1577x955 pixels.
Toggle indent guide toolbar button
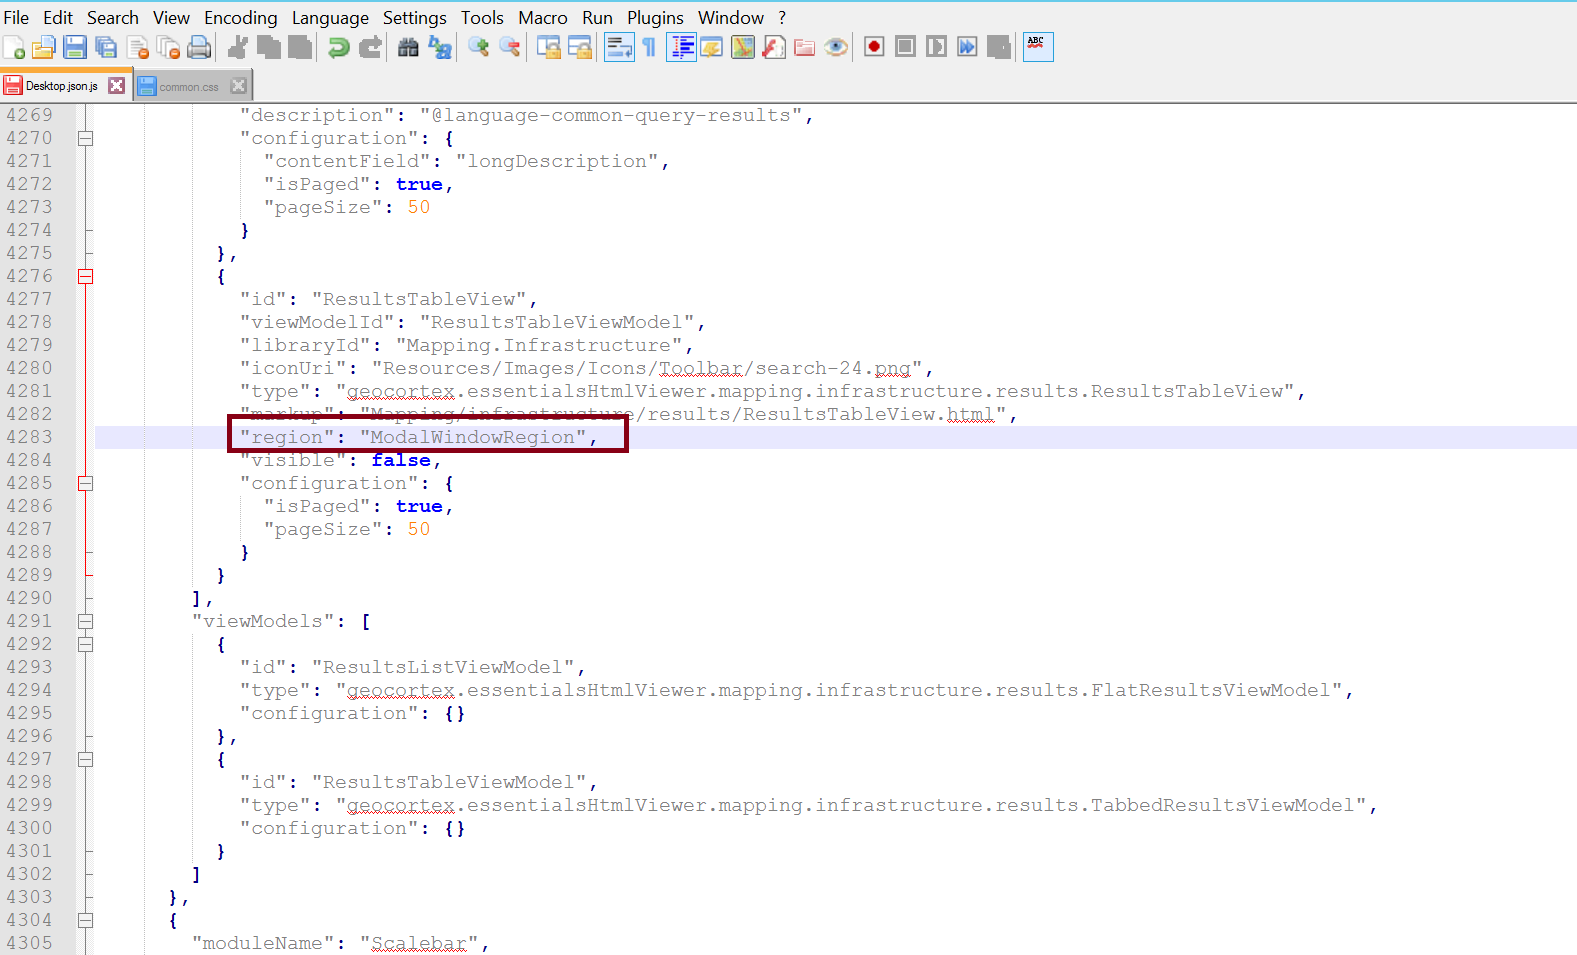coord(681,47)
